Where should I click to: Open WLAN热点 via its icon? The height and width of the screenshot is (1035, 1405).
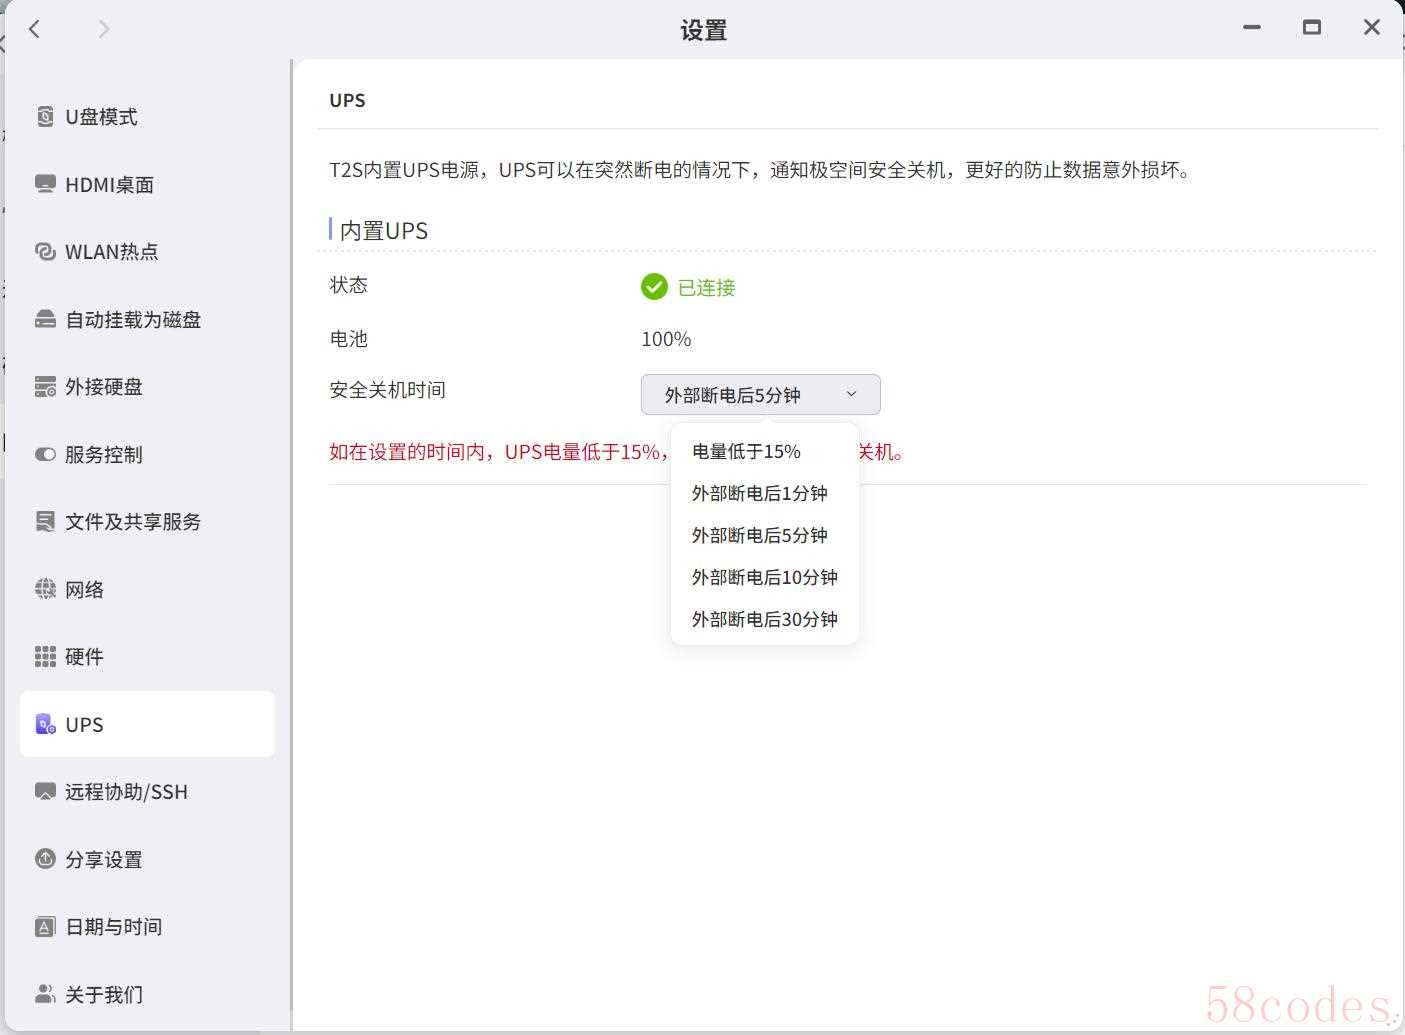click(45, 252)
